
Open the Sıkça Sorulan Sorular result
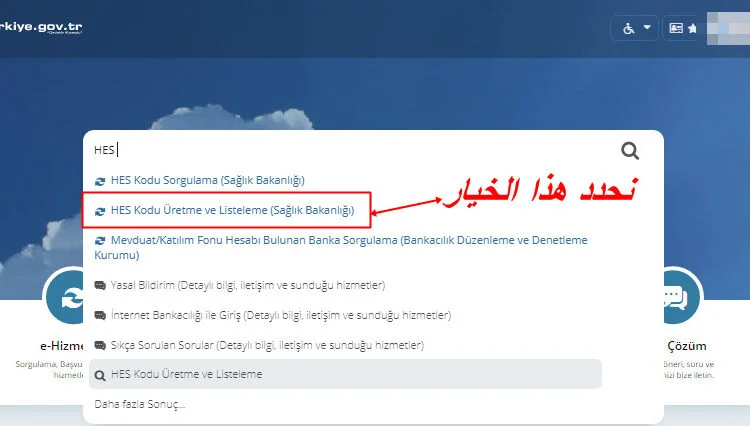pyautogui.click(x=267, y=345)
